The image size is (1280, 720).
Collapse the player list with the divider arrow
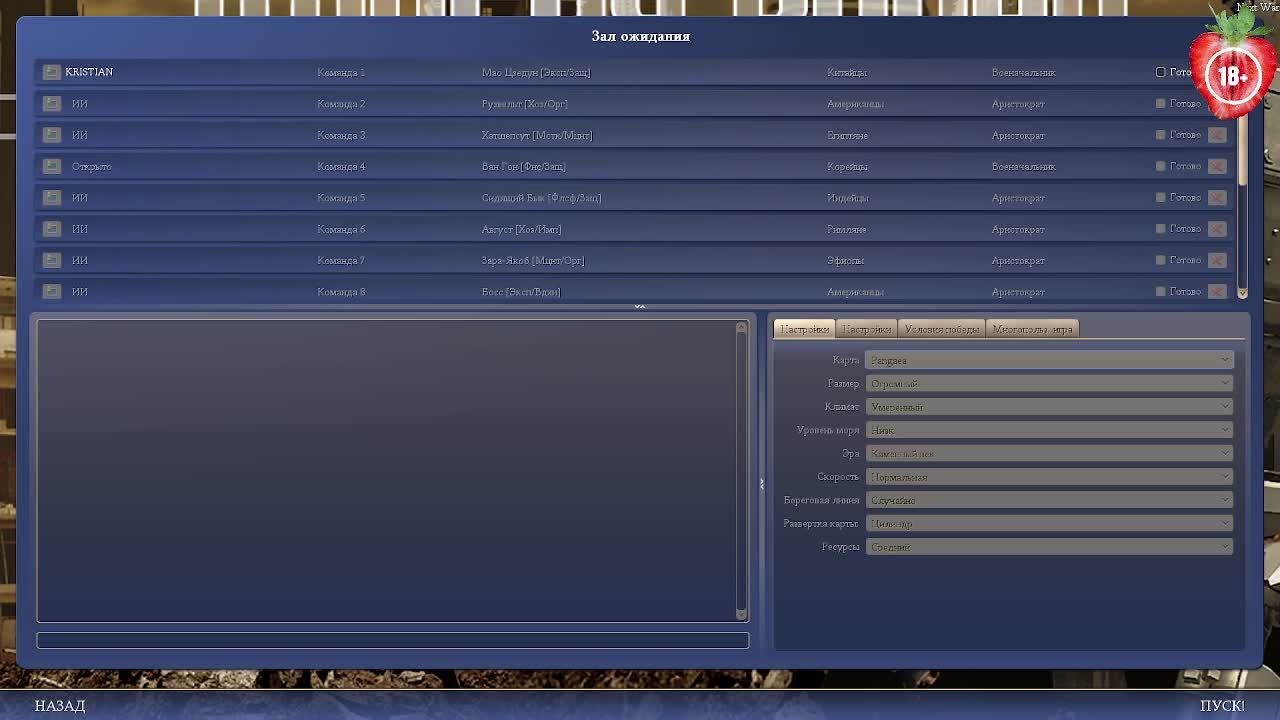coord(640,306)
